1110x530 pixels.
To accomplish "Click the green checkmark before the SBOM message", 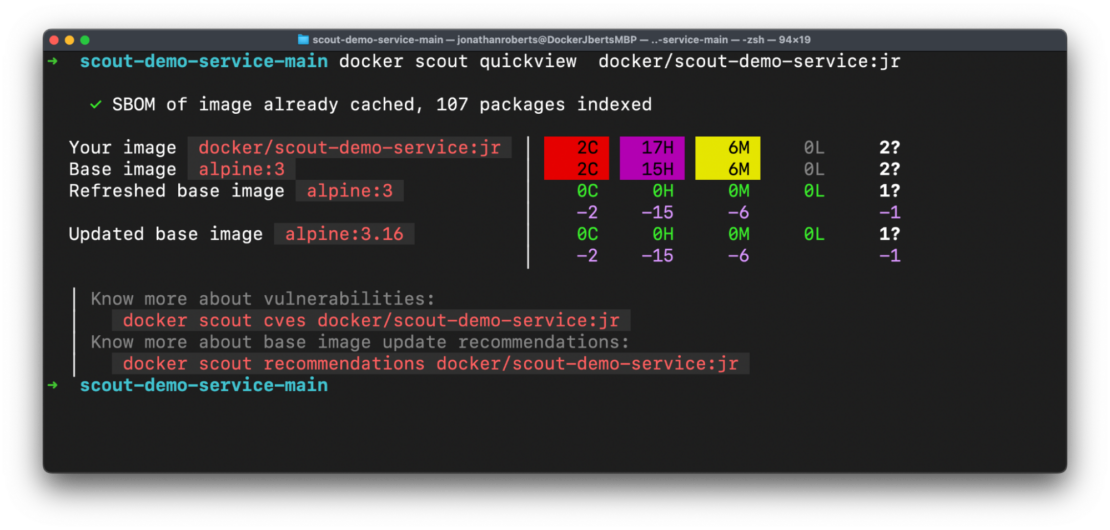I will [96, 104].
